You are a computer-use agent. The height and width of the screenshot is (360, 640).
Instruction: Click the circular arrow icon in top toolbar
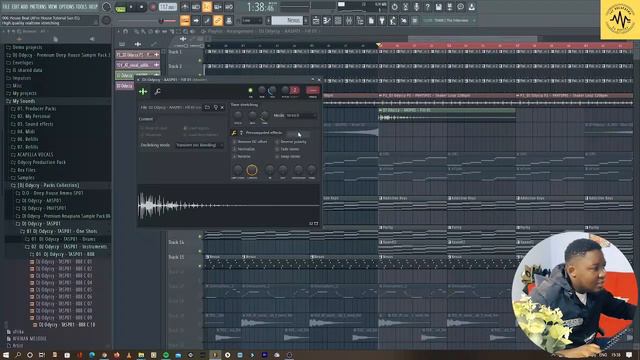pyautogui.click(x=394, y=7)
